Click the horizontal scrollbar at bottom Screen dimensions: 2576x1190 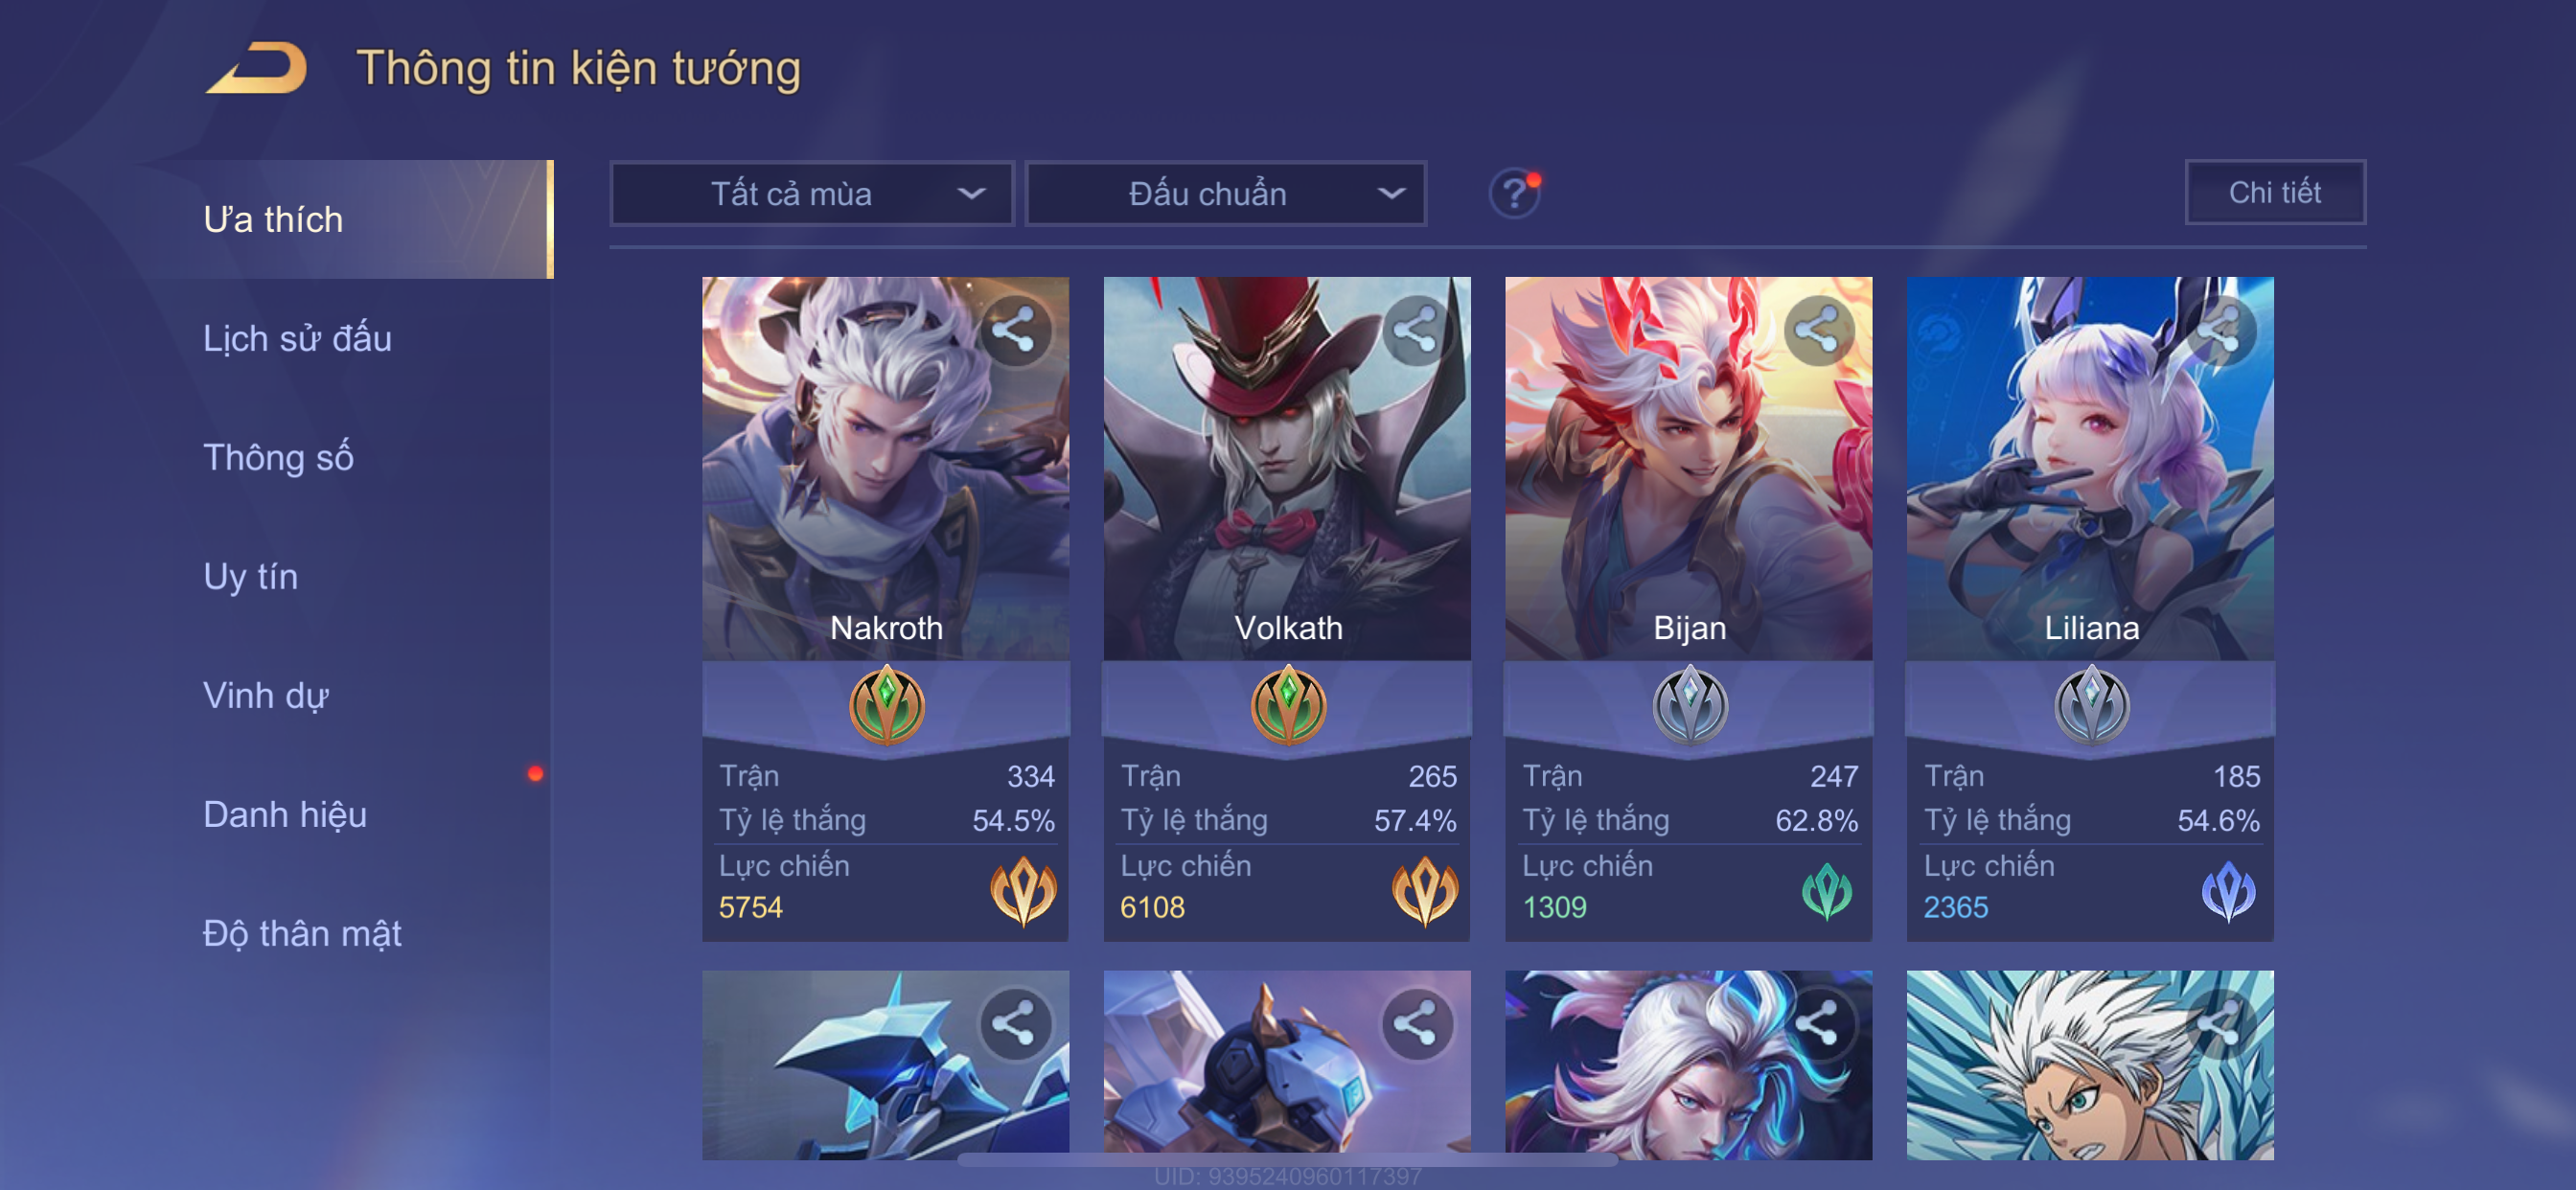(x=1287, y=1160)
